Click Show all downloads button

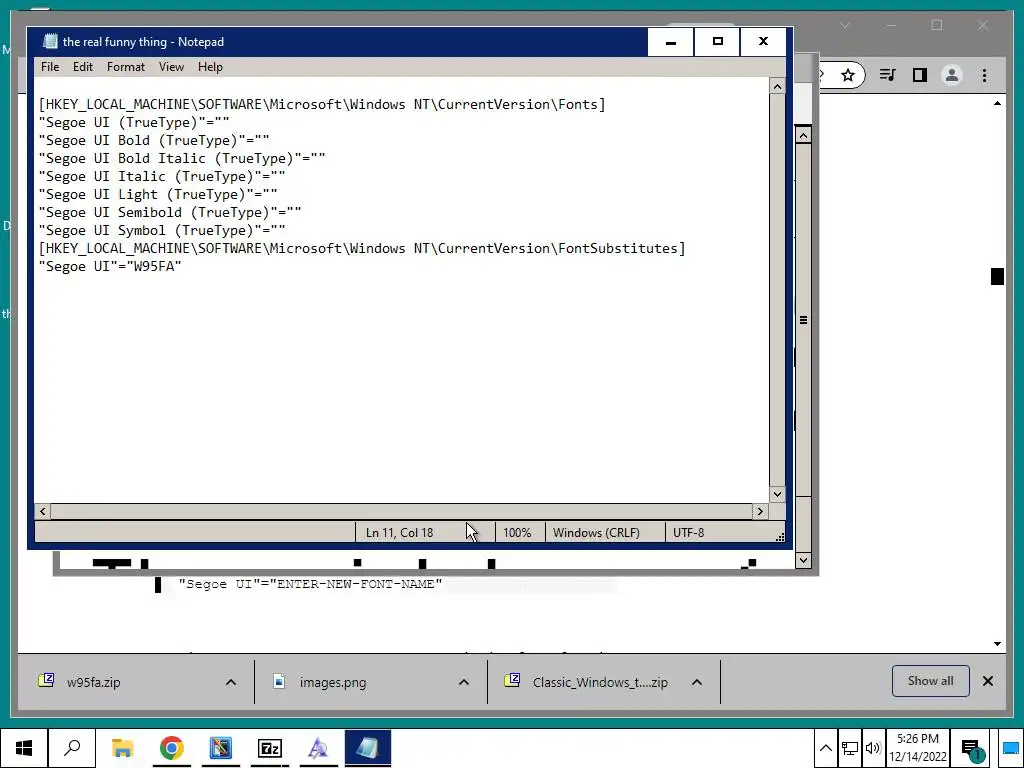930,681
